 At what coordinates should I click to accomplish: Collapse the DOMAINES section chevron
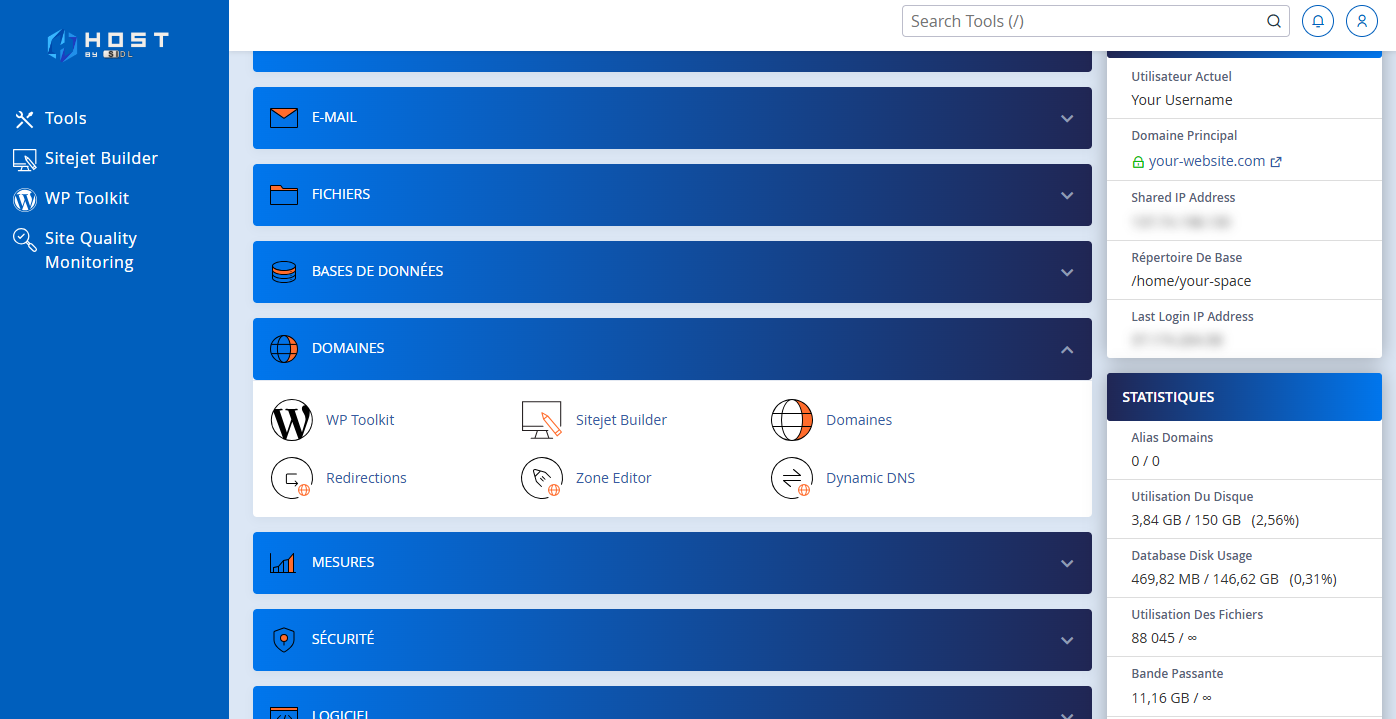coord(1067,349)
